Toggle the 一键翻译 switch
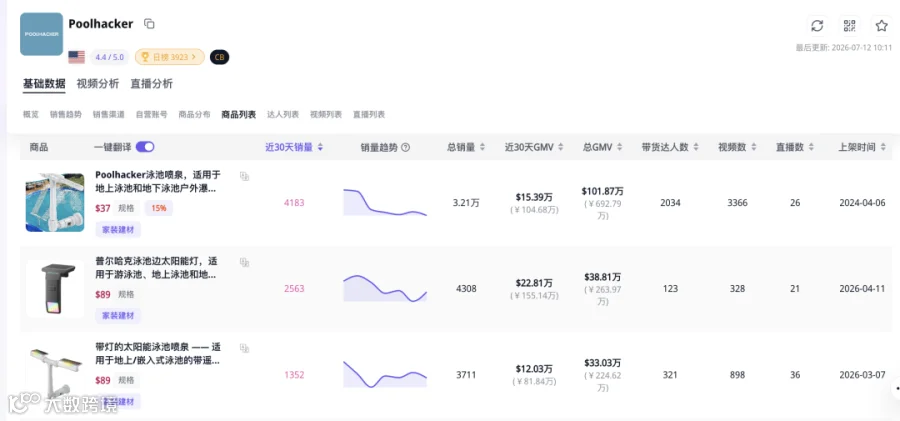900x421 pixels. coord(145,147)
